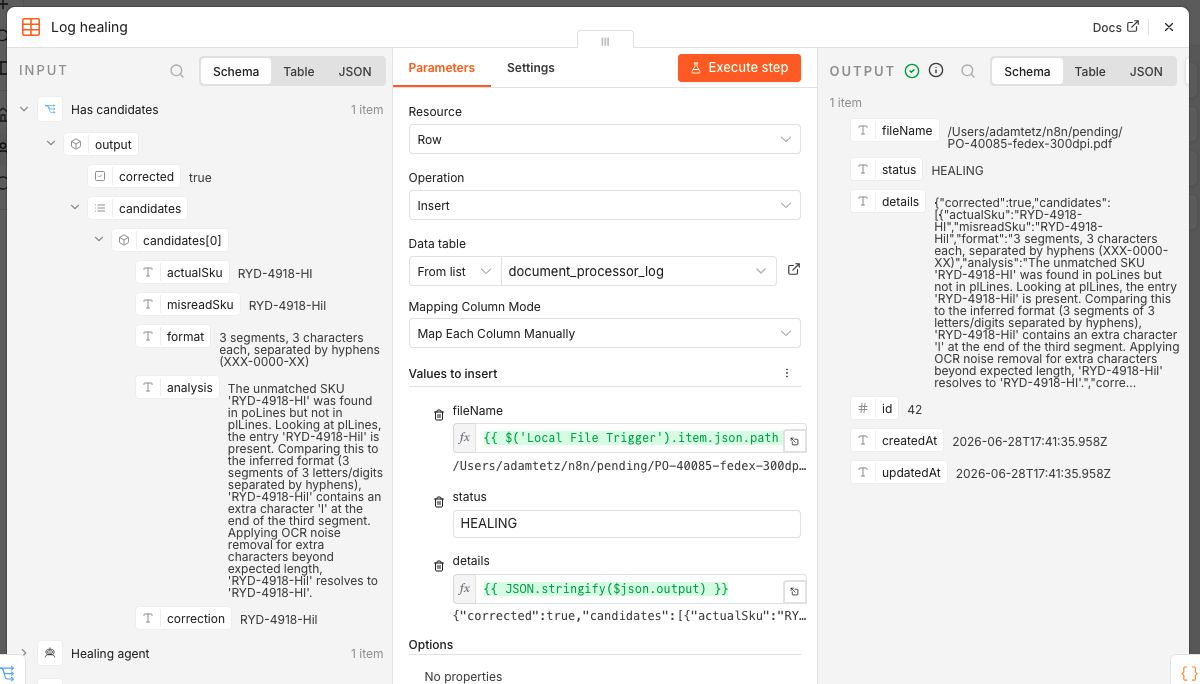Image resolution: width=1200 pixels, height=684 pixels.
Task: Open data table in new window icon
Action: [794, 270]
